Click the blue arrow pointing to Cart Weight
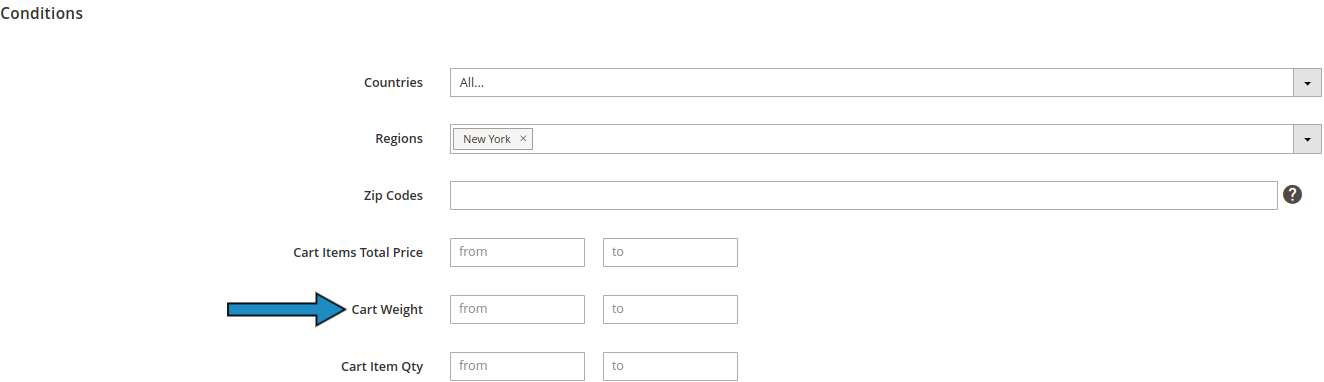1324x382 pixels. coord(287,309)
